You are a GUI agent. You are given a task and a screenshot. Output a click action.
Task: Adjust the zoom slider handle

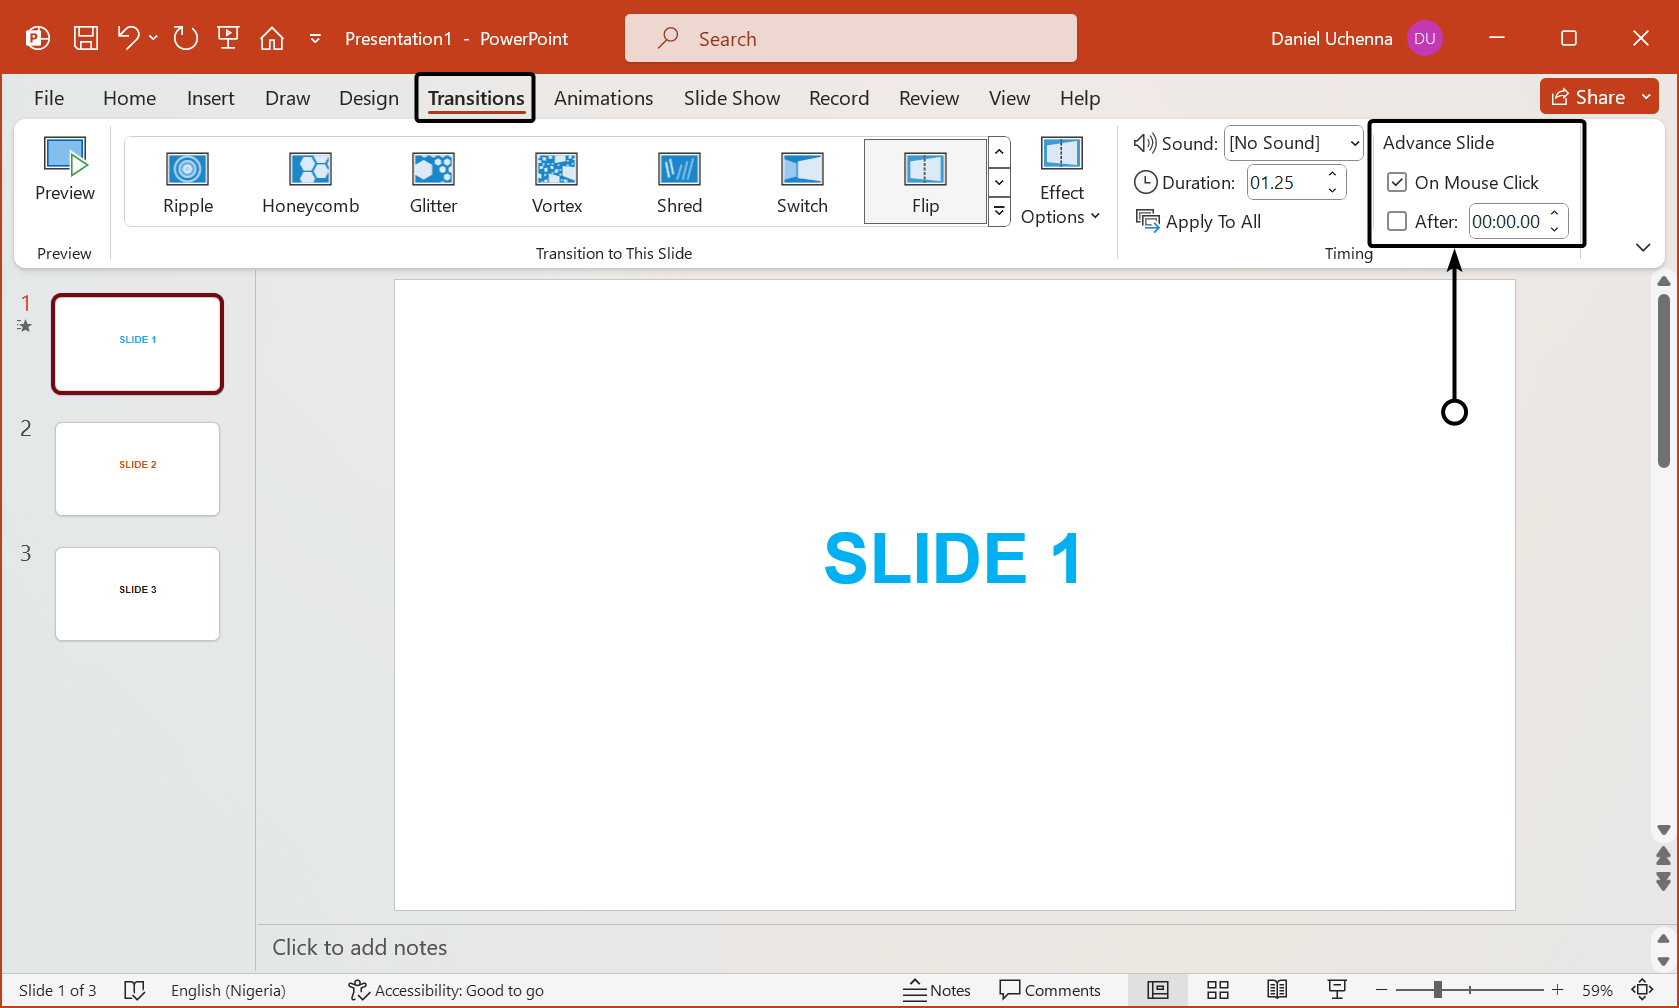[x=1437, y=990]
